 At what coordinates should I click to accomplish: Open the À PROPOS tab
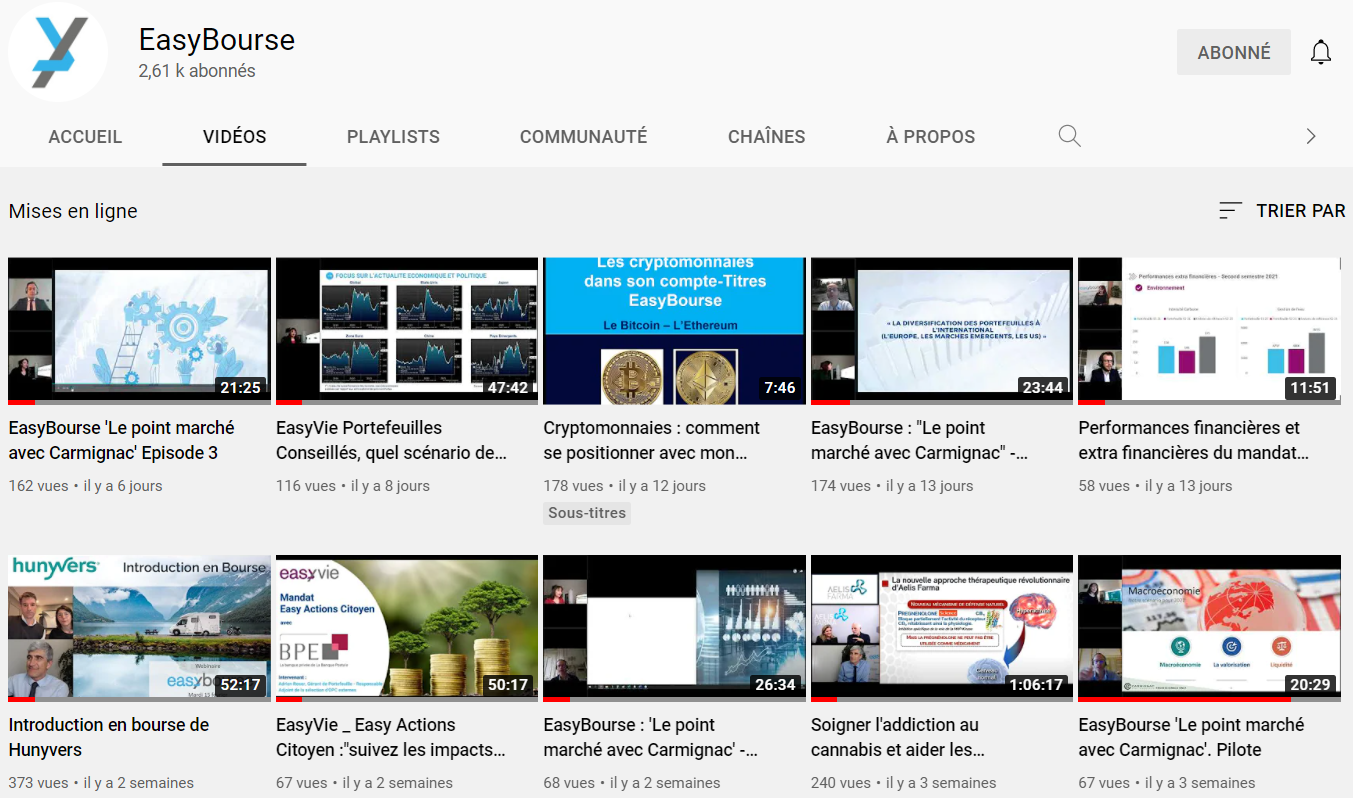pos(930,137)
